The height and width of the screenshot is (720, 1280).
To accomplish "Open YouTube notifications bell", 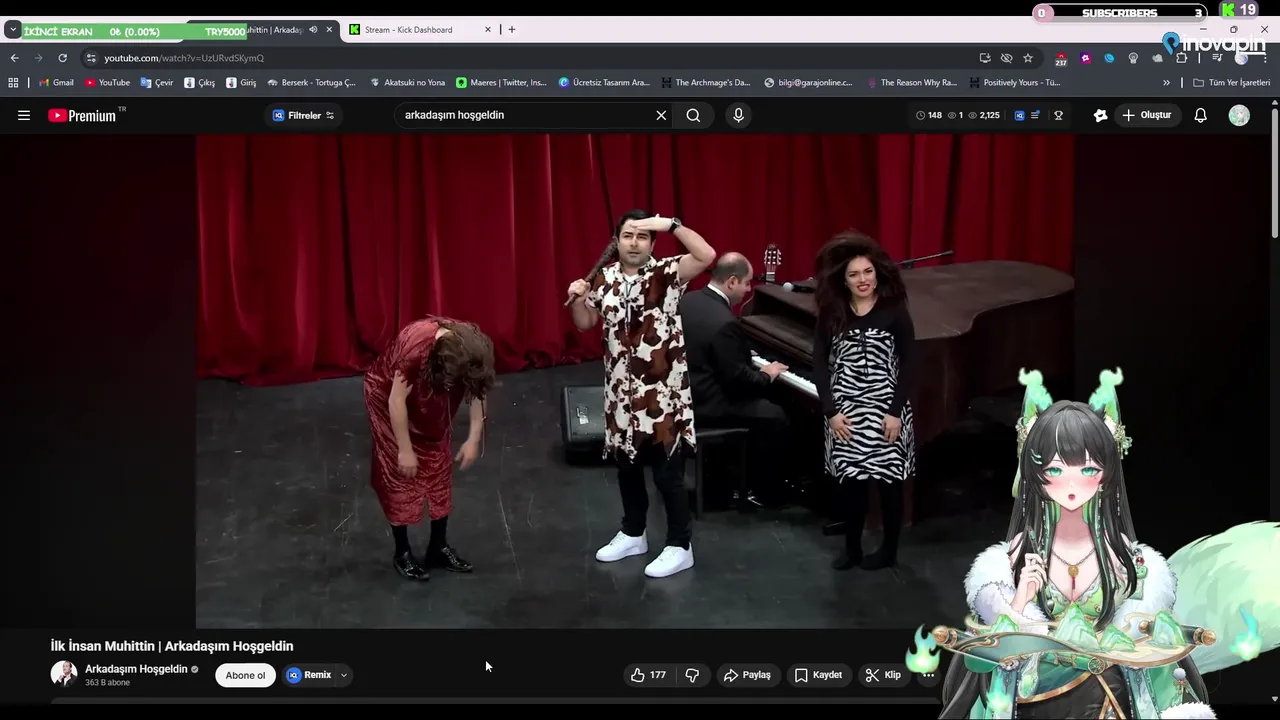I will point(1201,115).
